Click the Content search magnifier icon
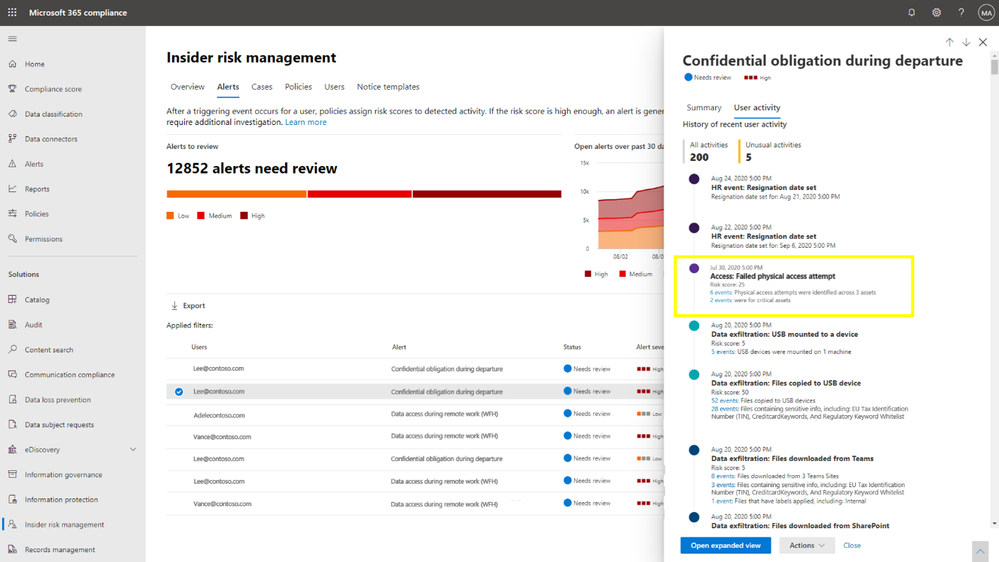 click(x=12, y=349)
